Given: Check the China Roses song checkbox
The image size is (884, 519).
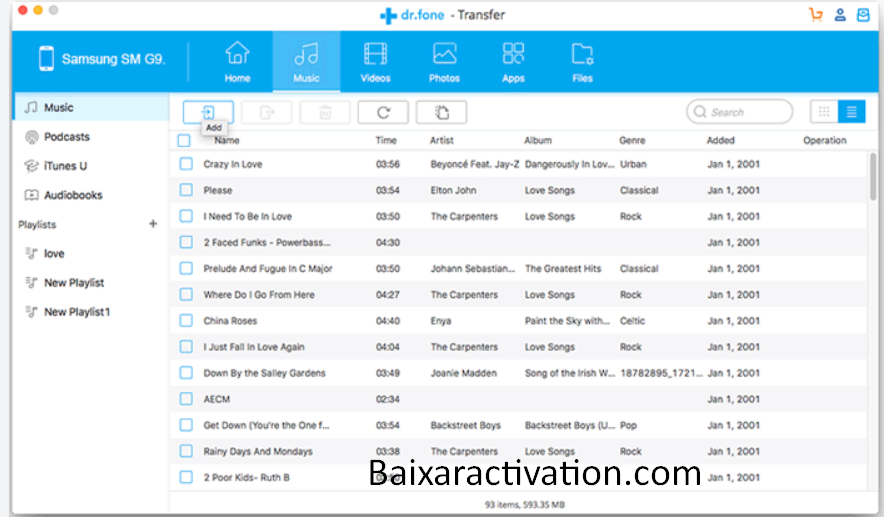Looking at the screenshot, I should pos(186,321).
